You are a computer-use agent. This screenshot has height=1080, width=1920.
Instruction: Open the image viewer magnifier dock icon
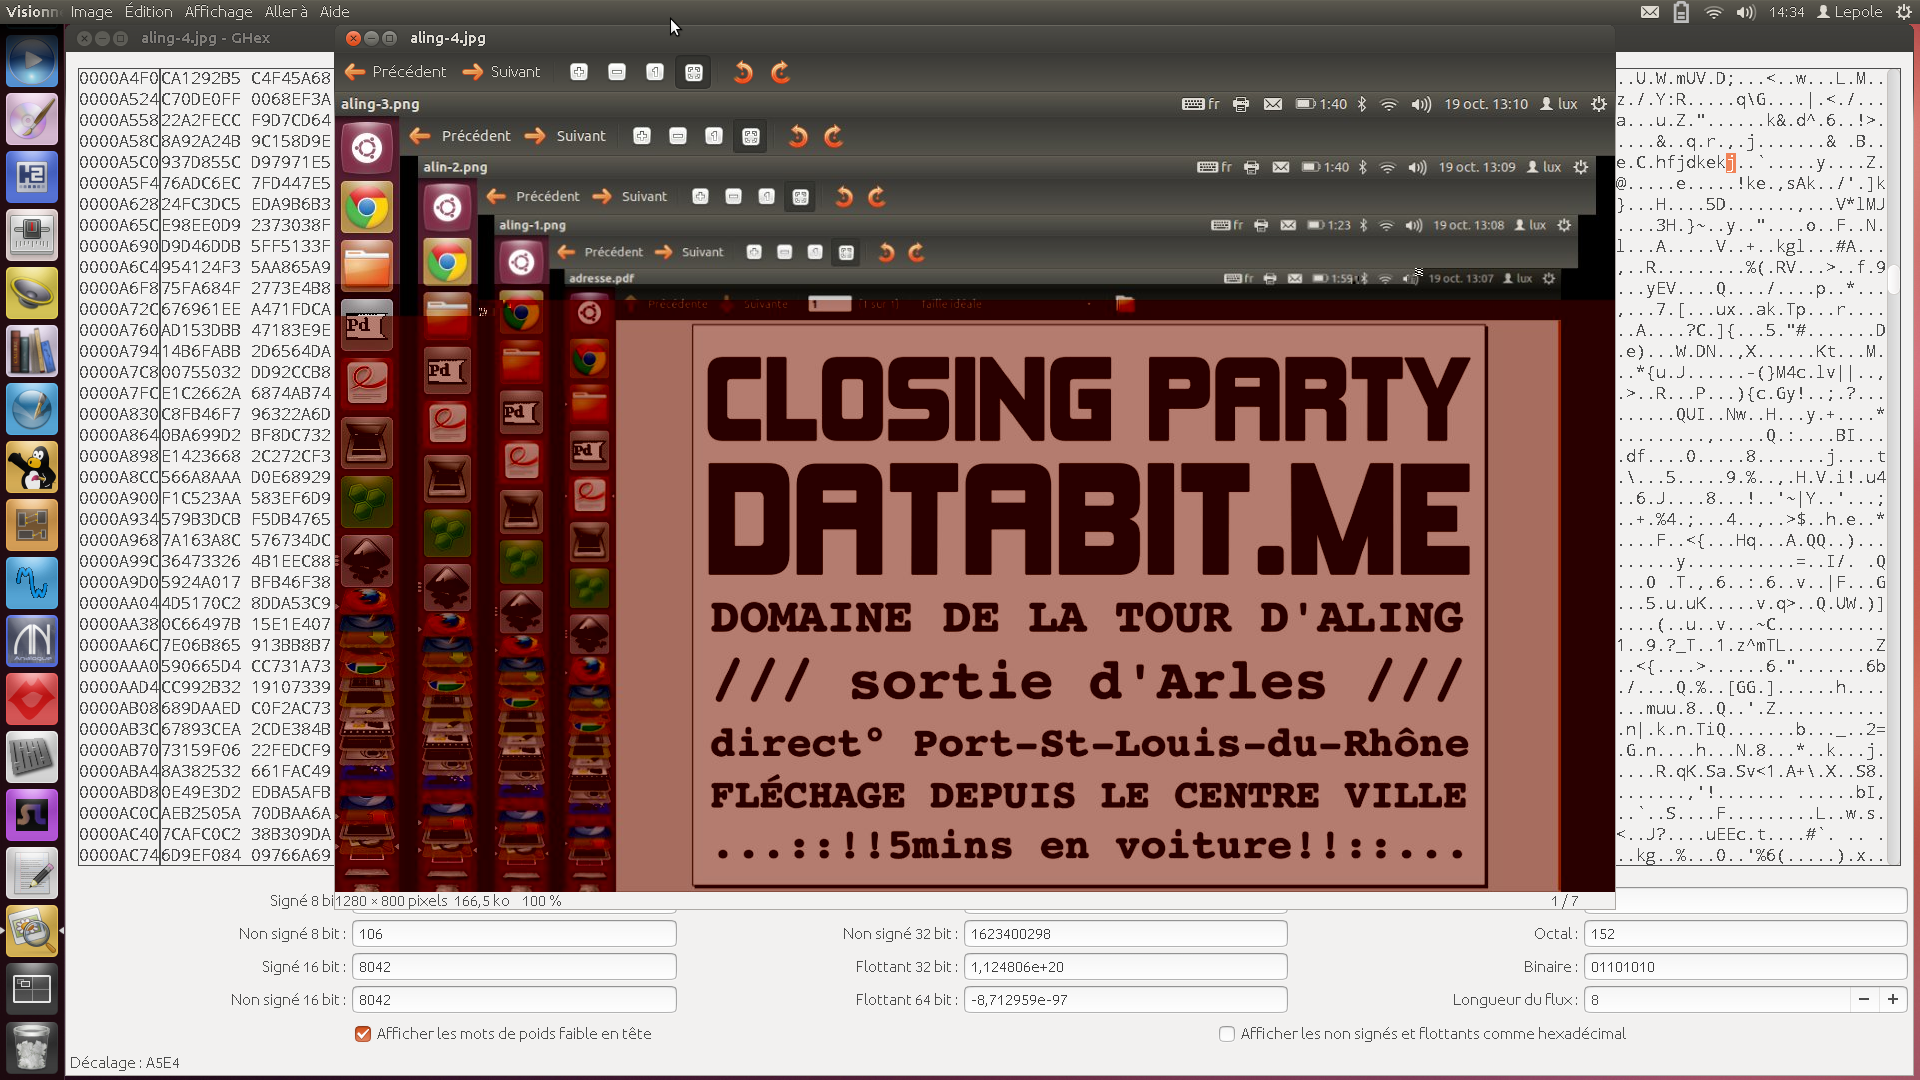[32, 930]
